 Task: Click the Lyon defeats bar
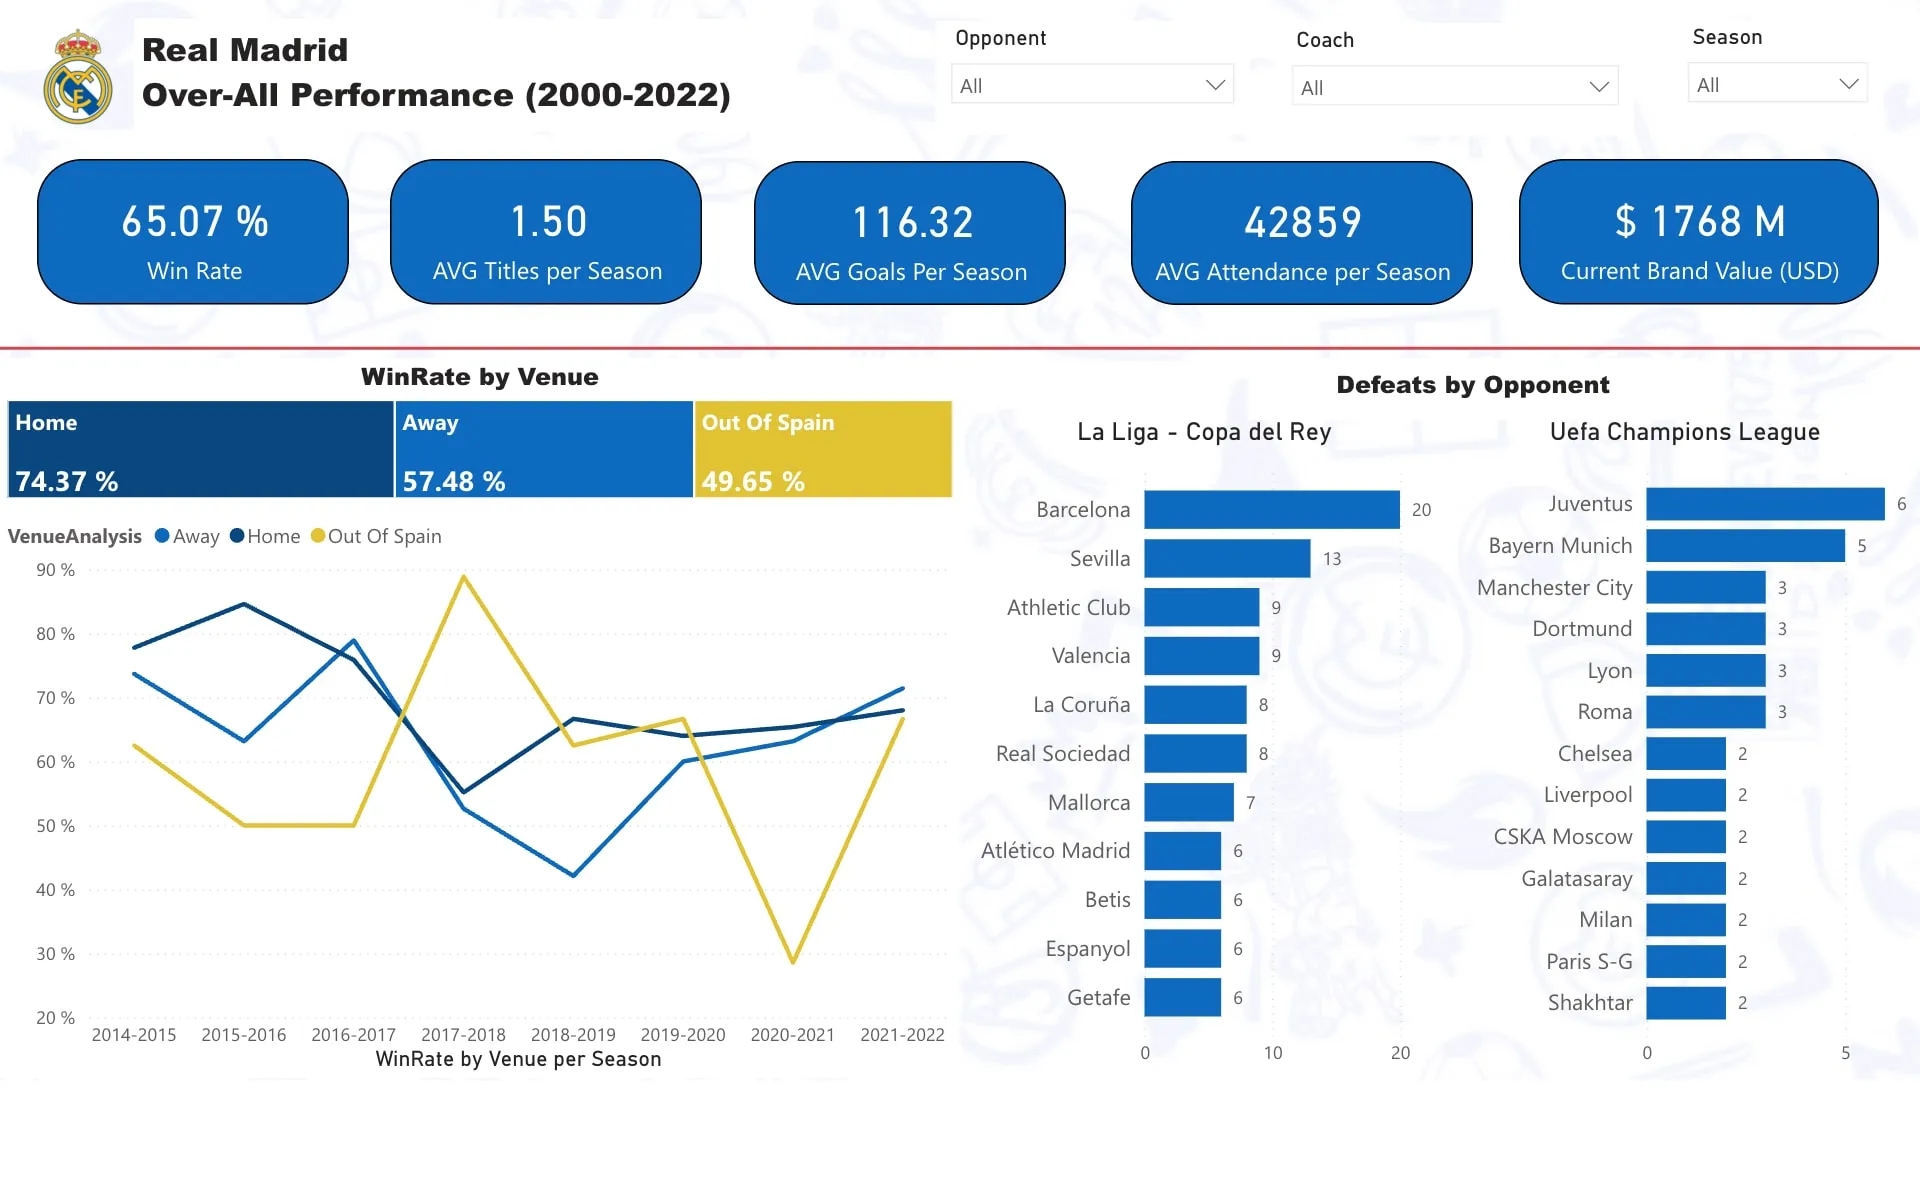pyautogui.click(x=1706, y=670)
